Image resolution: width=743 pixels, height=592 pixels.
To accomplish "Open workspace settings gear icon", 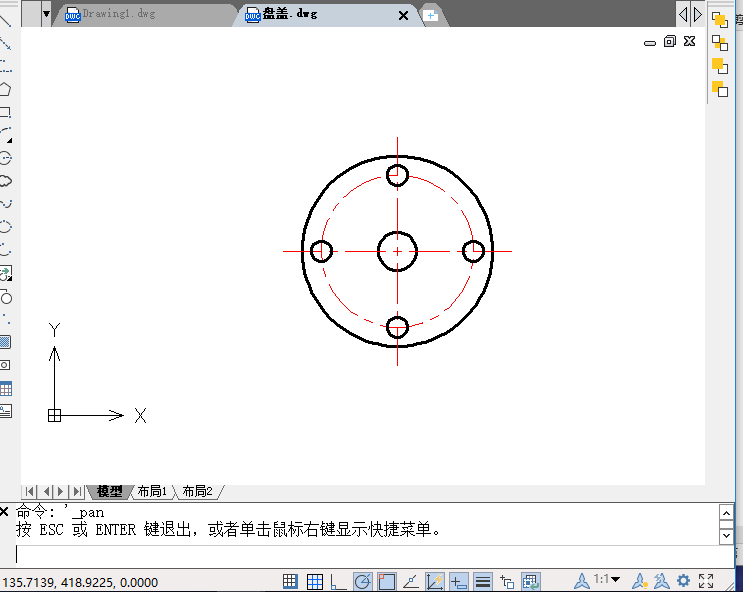I will [x=684, y=581].
